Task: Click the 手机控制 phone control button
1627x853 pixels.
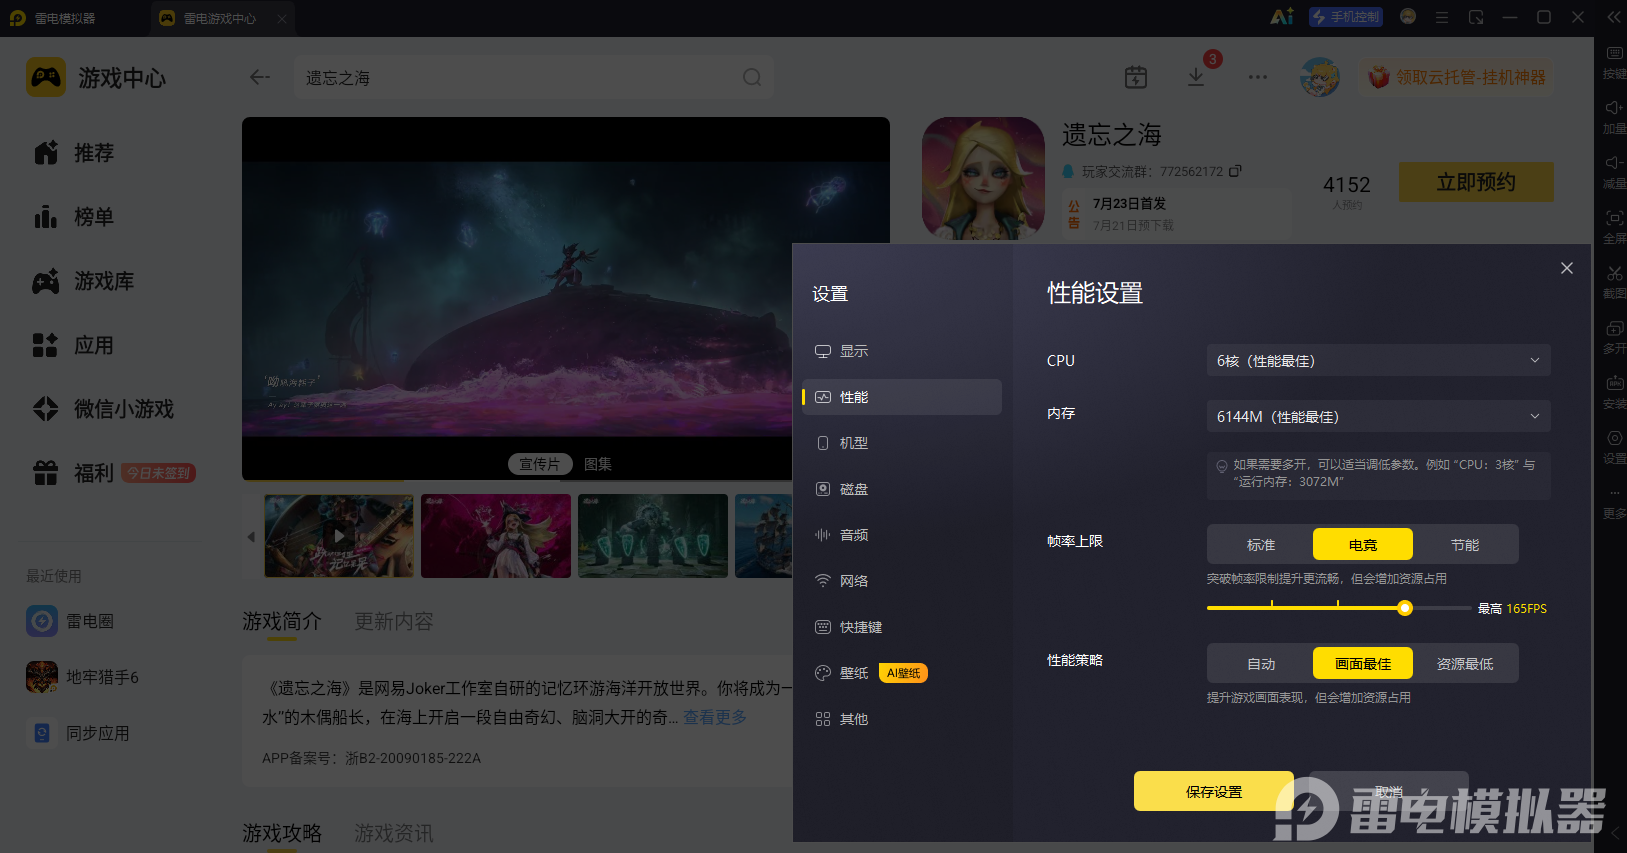Action: point(1346,17)
